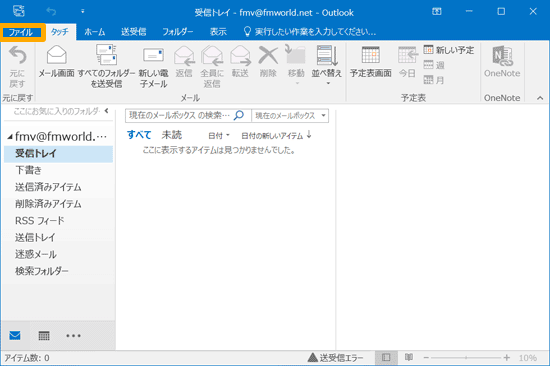Open the RSS フィード folder
This screenshot has width=550, height=366.
point(59,221)
